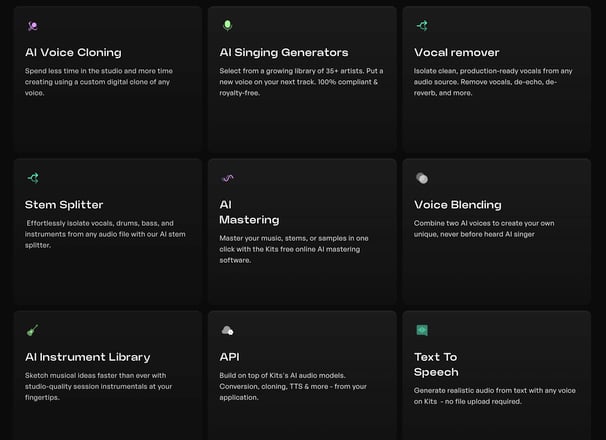Viewport: 606px width, 440px height.
Task: Click the Stem Splitter description text
Action: (105, 234)
